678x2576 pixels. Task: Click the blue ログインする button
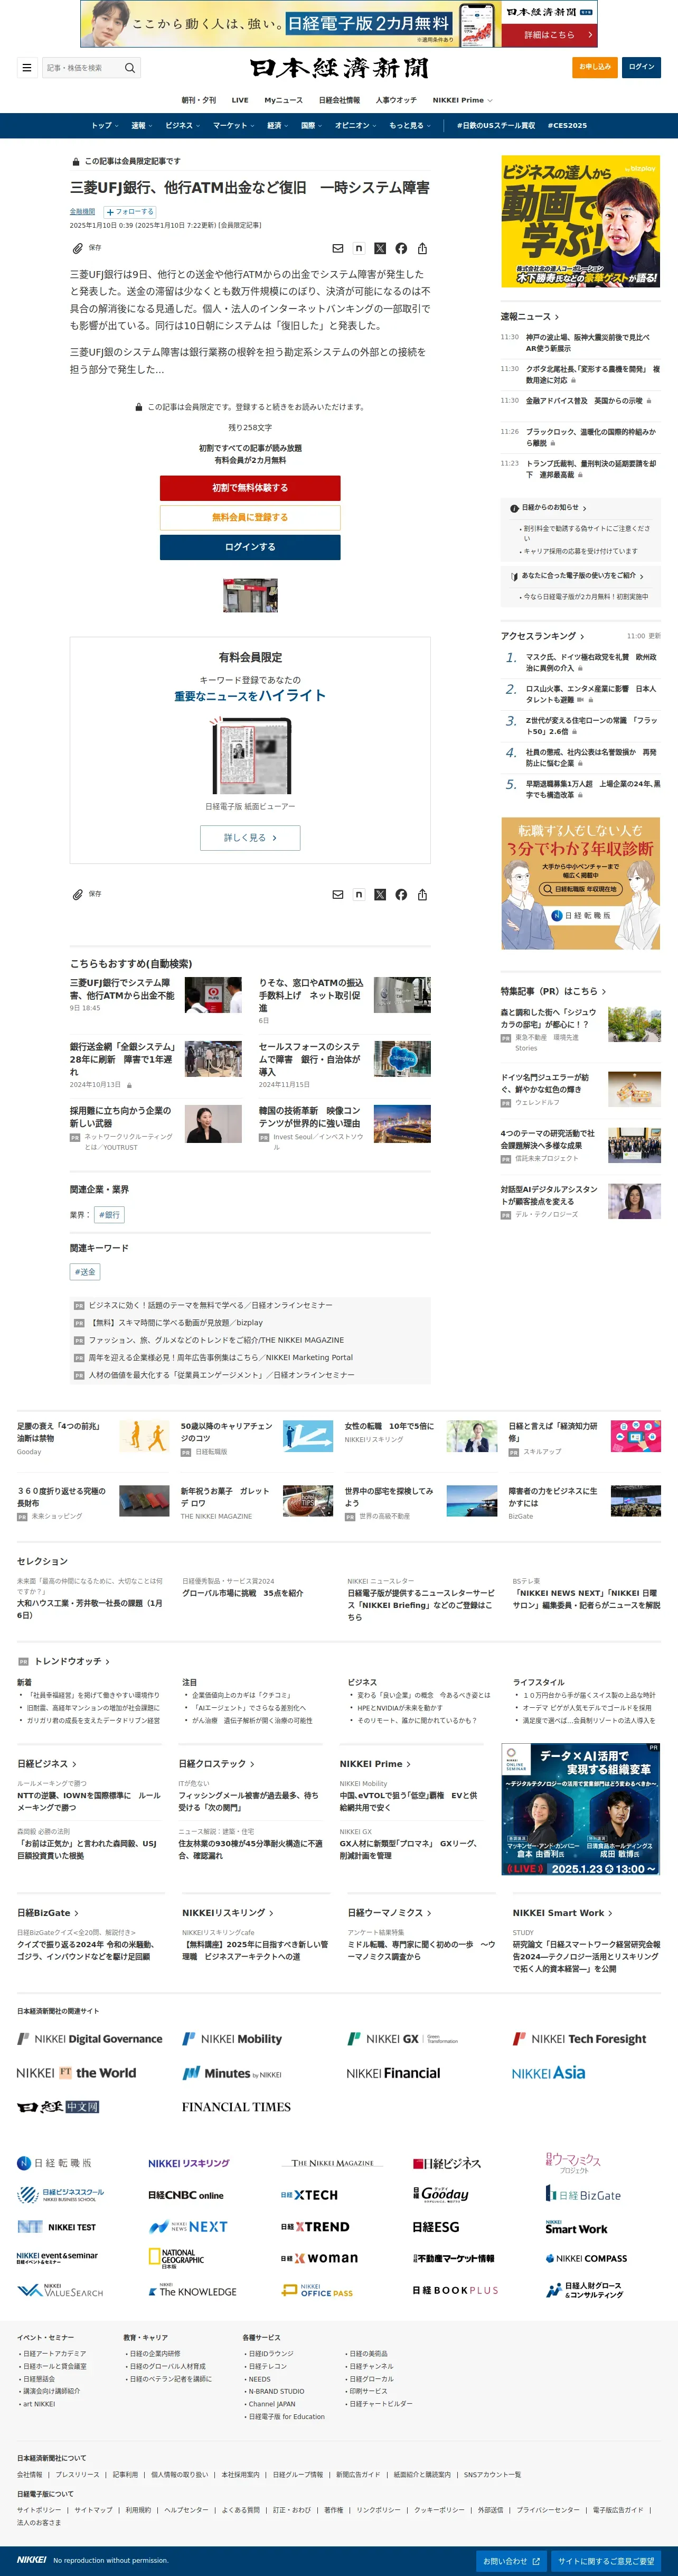[x=250, y=547]
